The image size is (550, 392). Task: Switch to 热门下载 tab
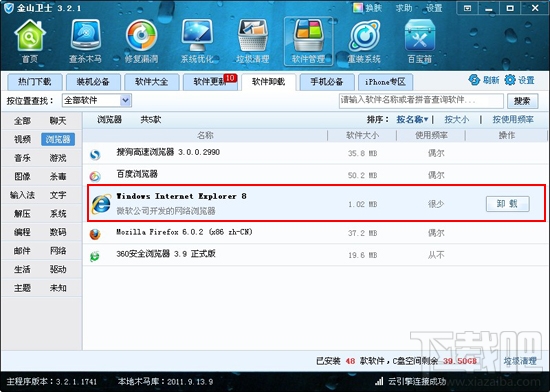click(x=35, y=82)
